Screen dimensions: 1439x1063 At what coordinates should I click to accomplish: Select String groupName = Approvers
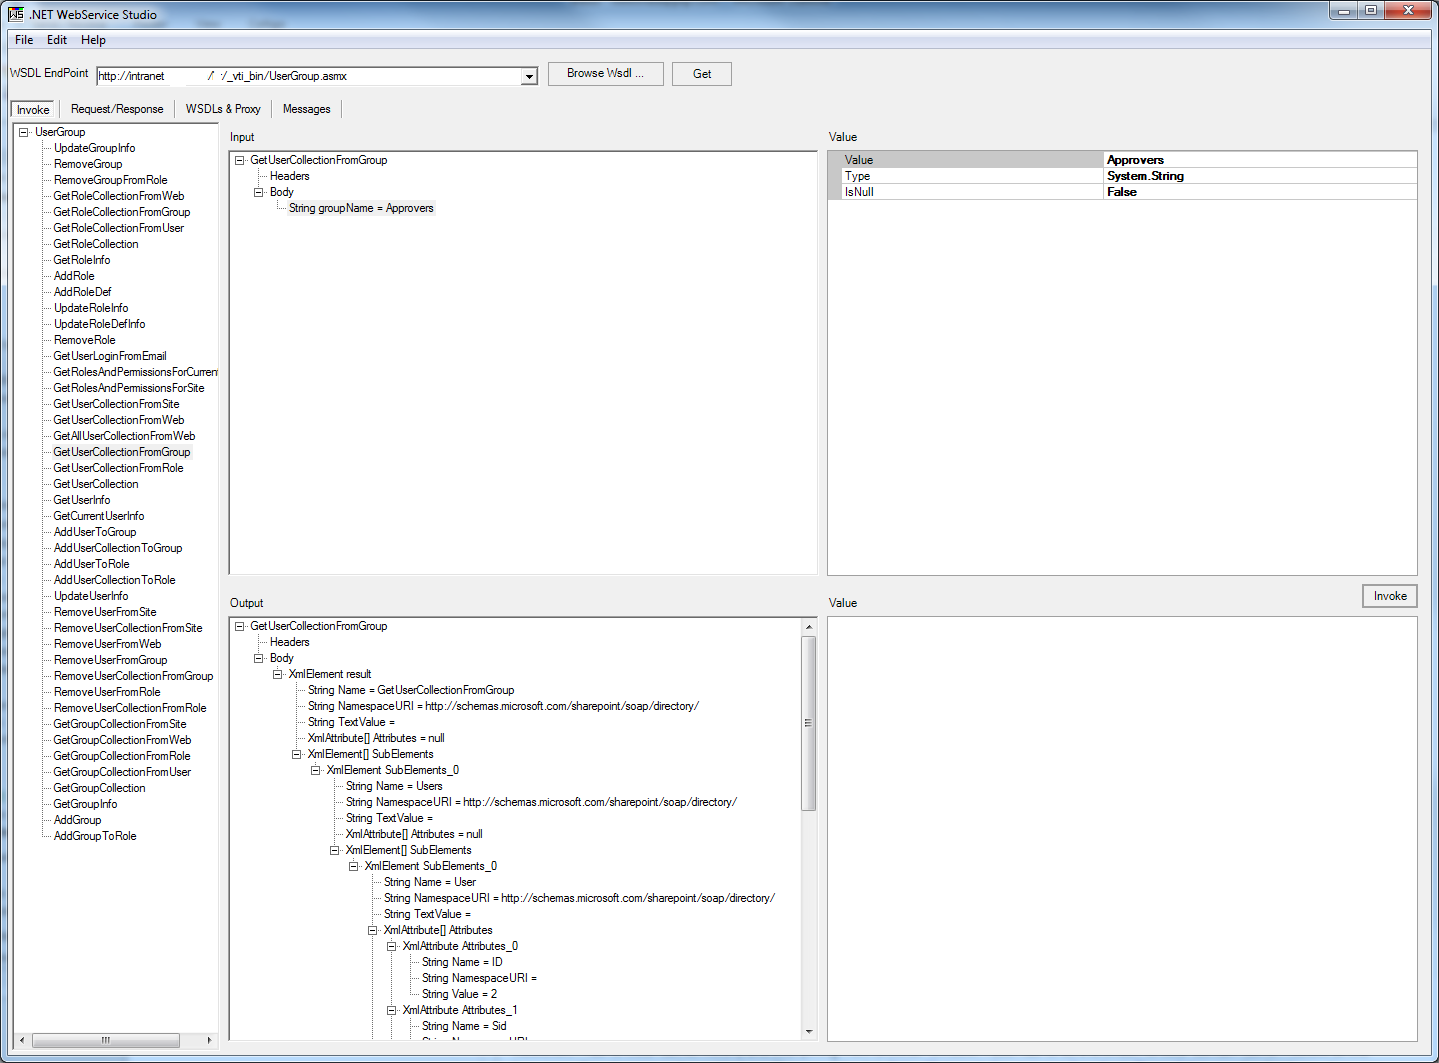click(361, 208)
